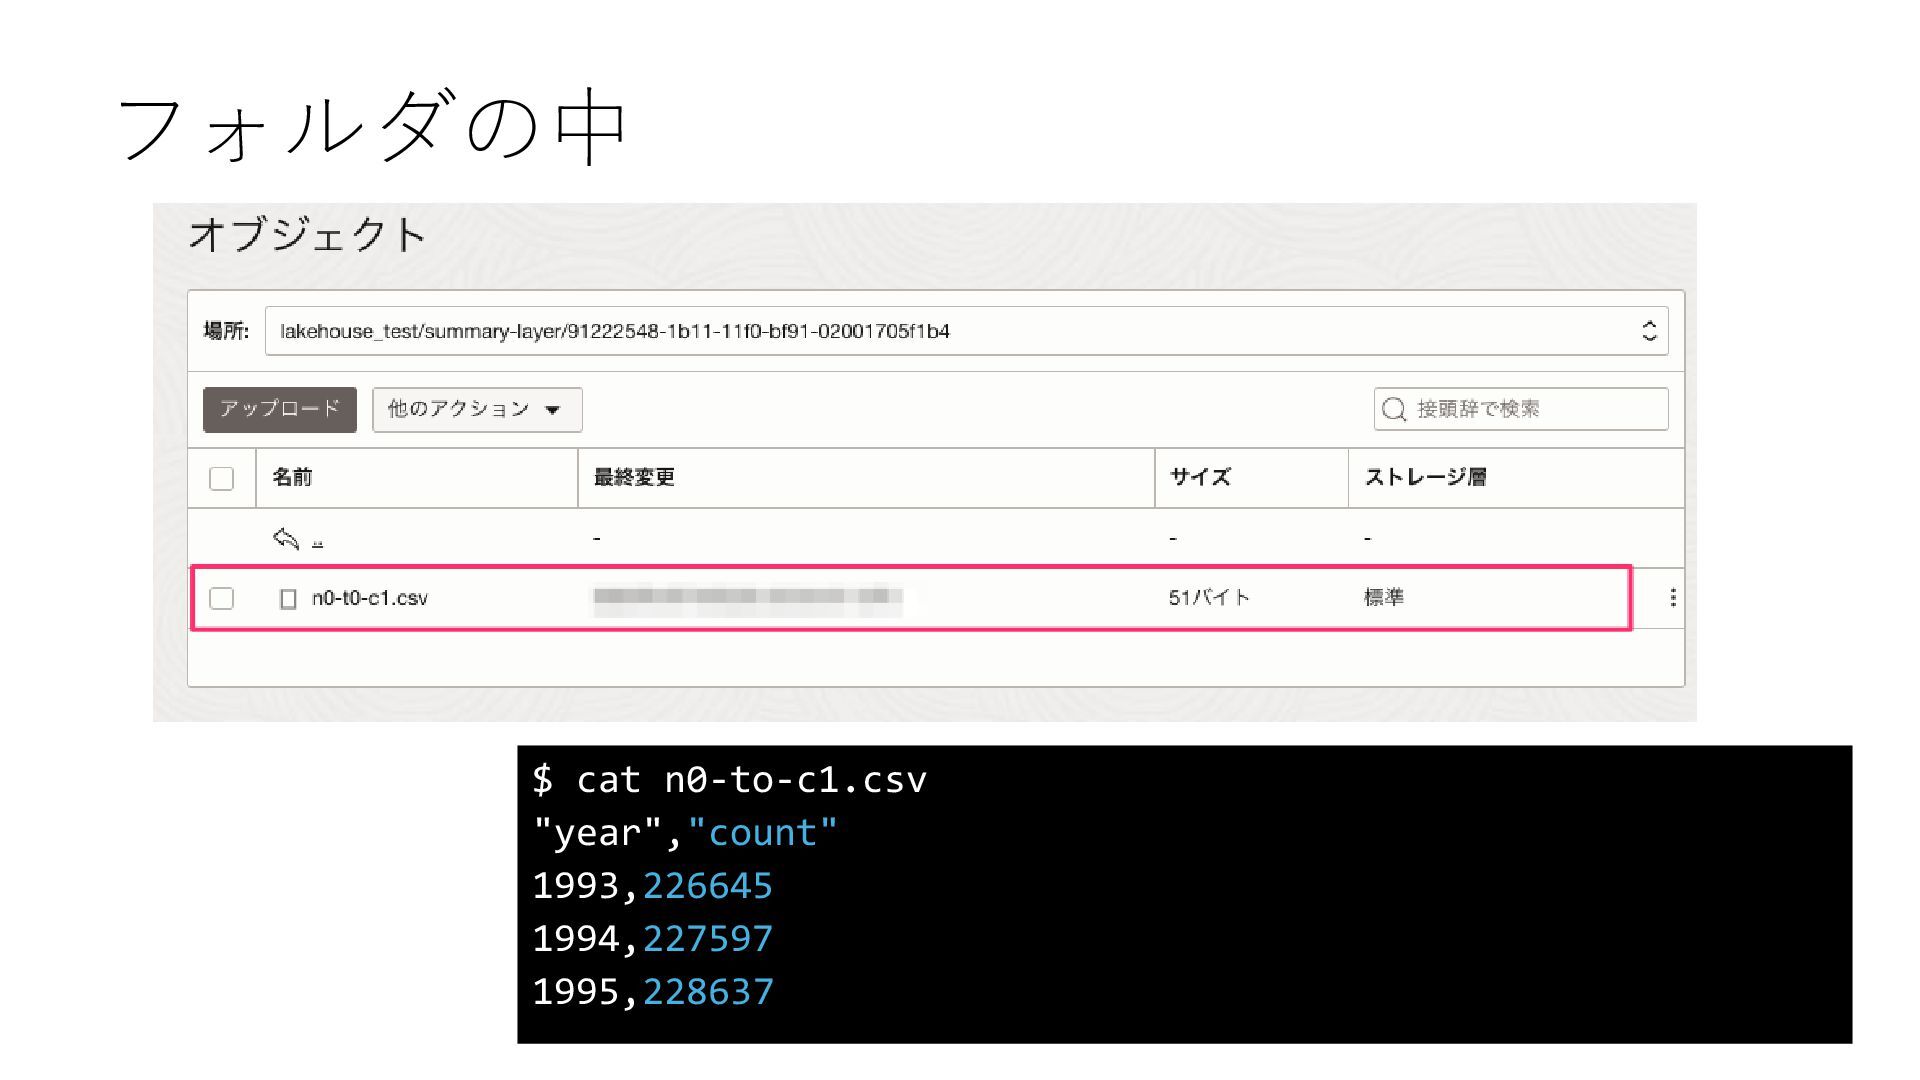Sort by the 最終変更 column header
Screen dimensions: 1920x1080
tap(634, 478)
